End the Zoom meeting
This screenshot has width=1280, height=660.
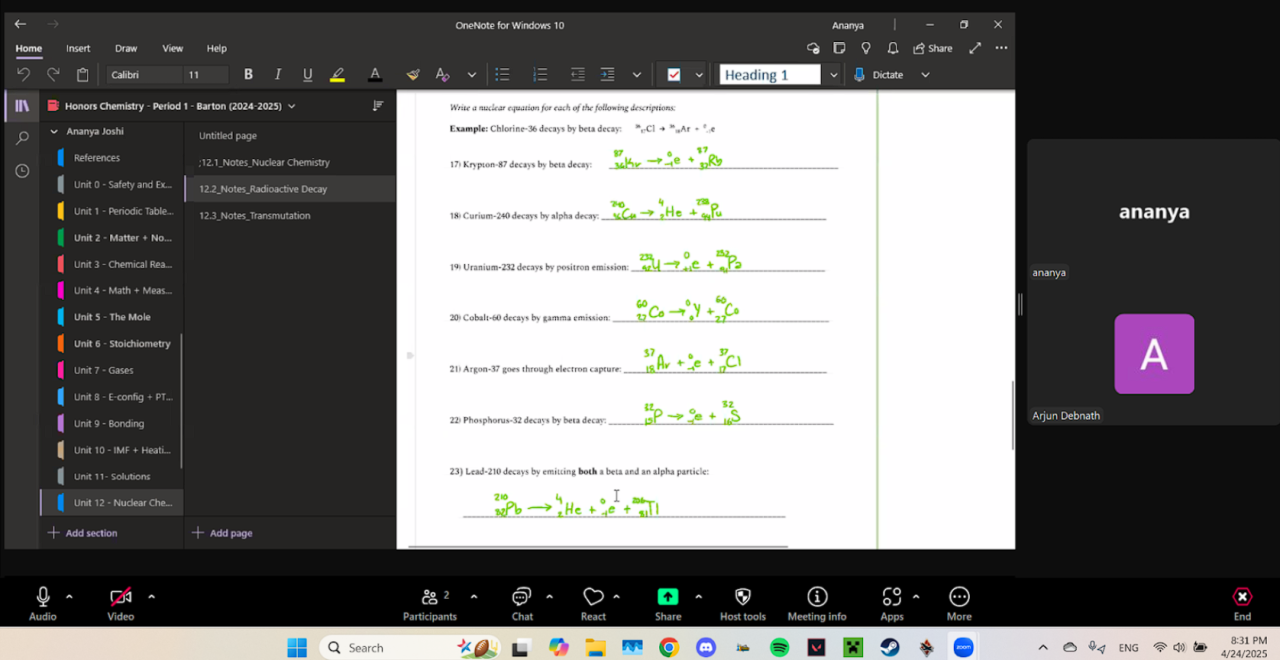(x=1242, y=604)
